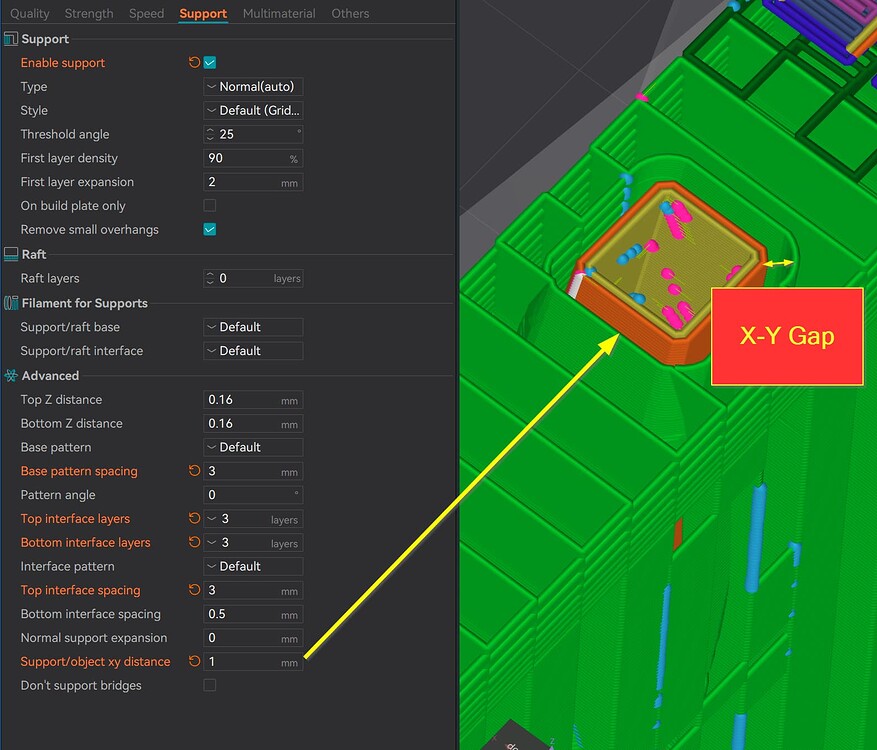The height and width of the screenshot is (750, 877).
Task: Open Top interface layers dropdown
Action: pyautogui.click(x=253, y=519)
